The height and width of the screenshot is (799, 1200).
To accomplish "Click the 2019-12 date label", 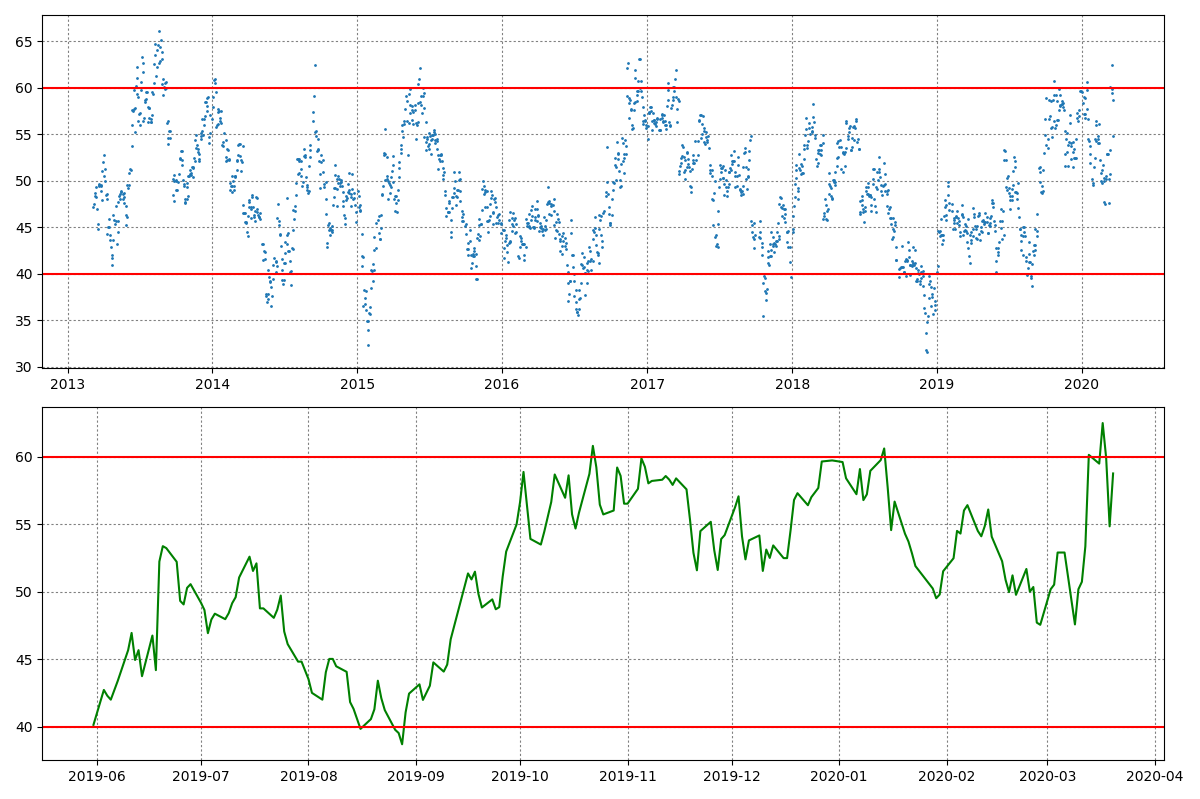I will [732, 776].
